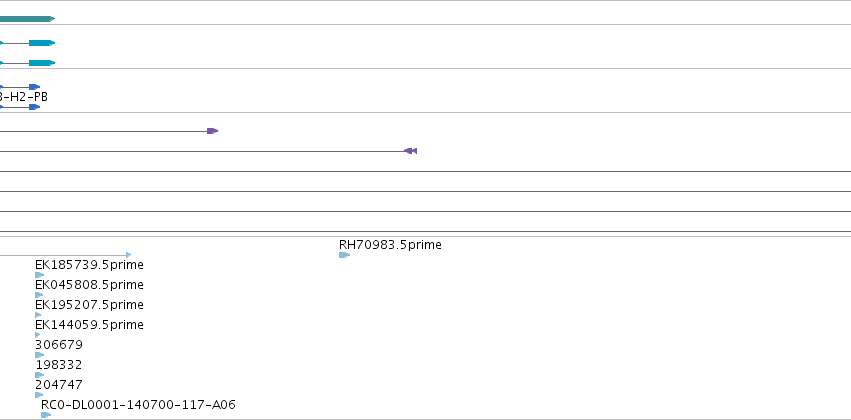Click the first cyan transcript exon block
This screenshot has width=851, height=420.
pyautogui.click(x=41, y=43)
